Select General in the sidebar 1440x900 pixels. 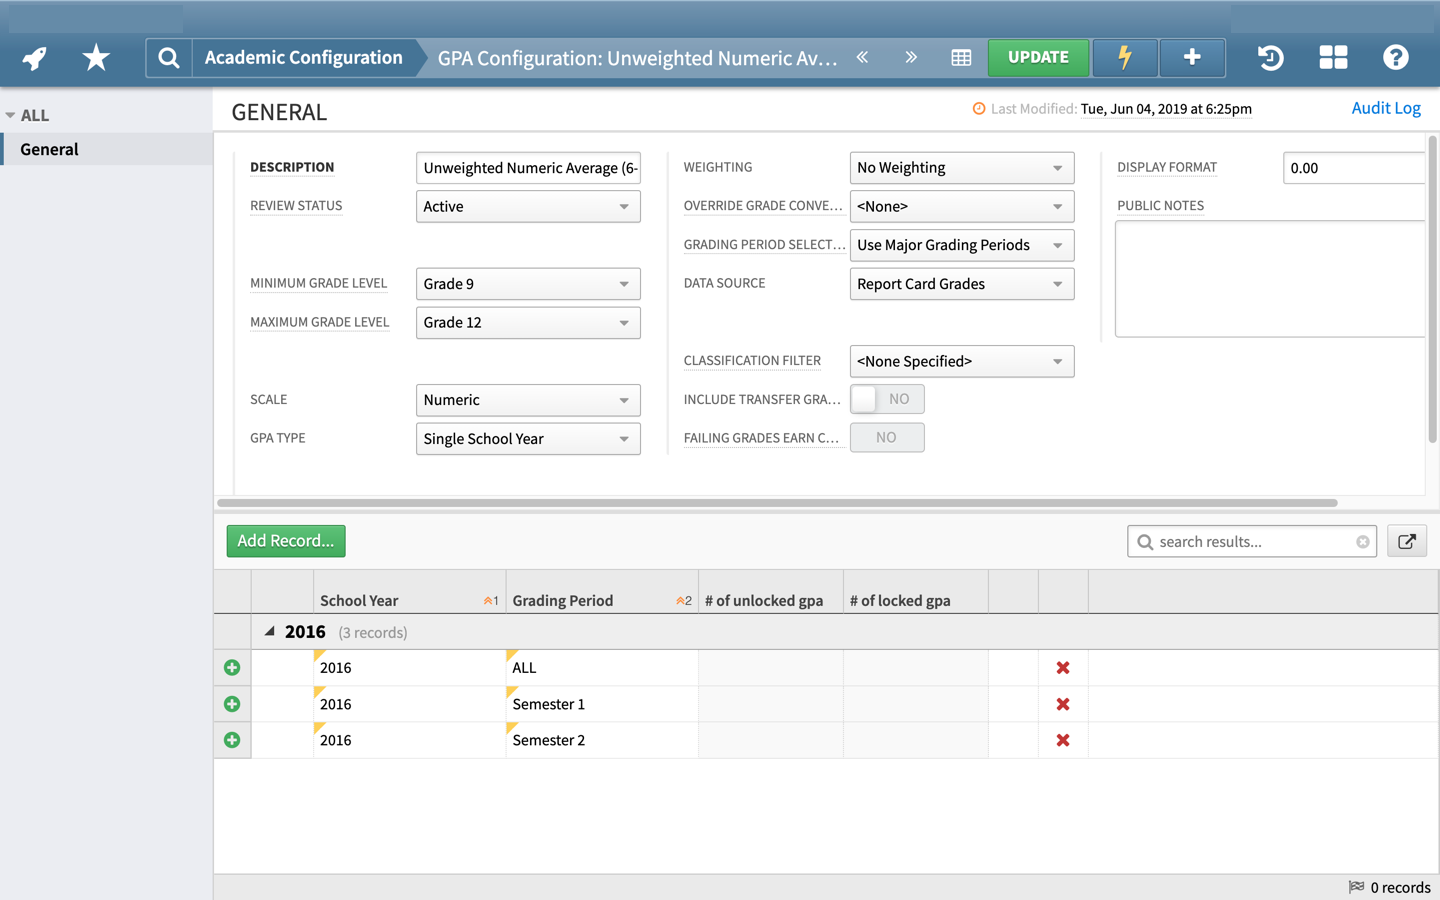coord(50,149)
